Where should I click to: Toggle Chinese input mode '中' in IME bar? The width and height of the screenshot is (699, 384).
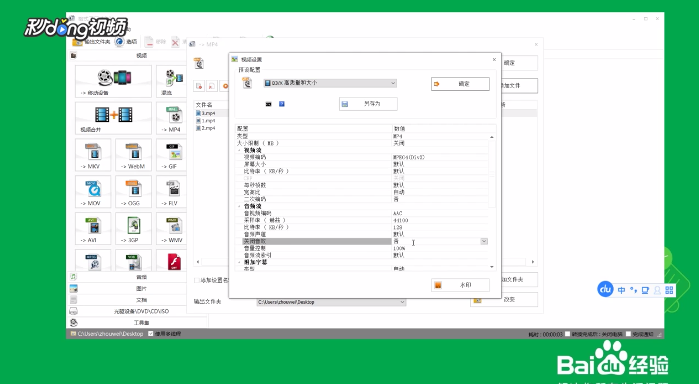click(621, 290)
